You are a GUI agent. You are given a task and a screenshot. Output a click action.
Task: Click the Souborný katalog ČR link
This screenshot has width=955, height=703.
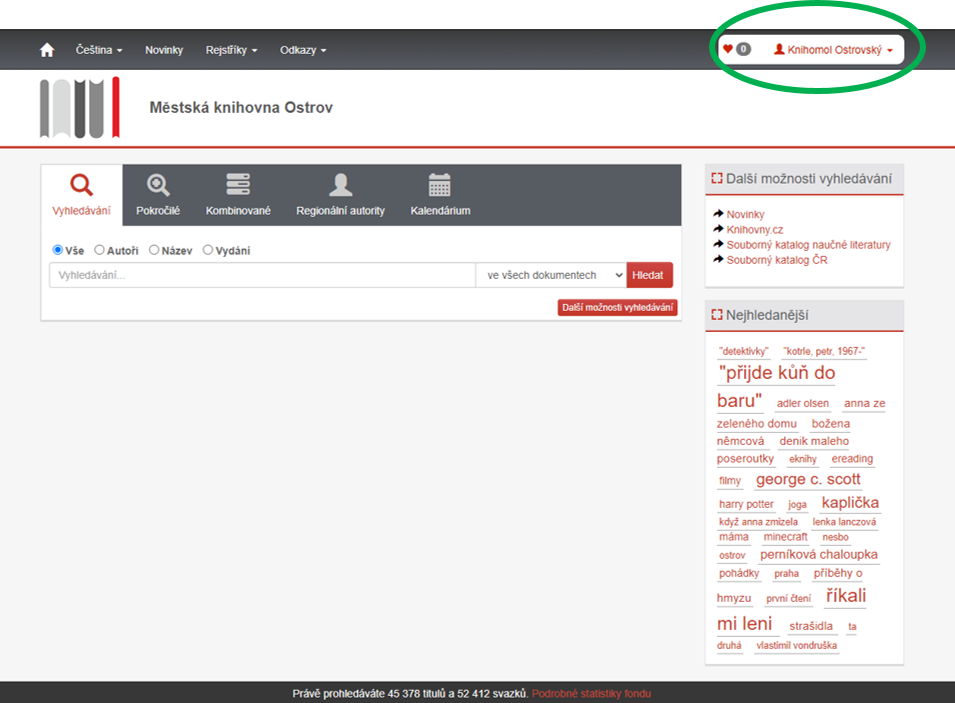pyautogui.click(x=776, y=260)
